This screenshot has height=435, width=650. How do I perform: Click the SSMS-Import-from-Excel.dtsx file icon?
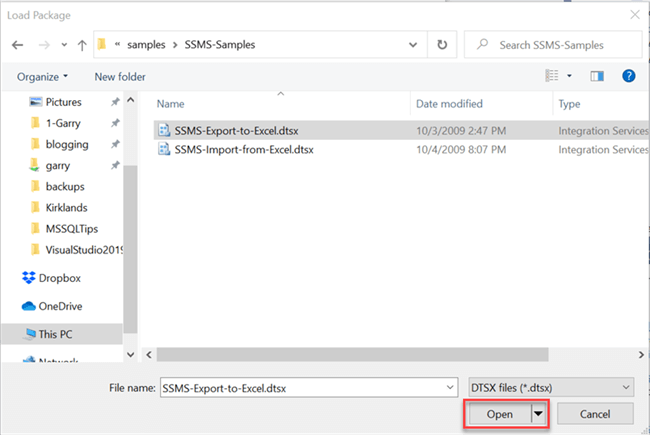[x=164, y=149]
